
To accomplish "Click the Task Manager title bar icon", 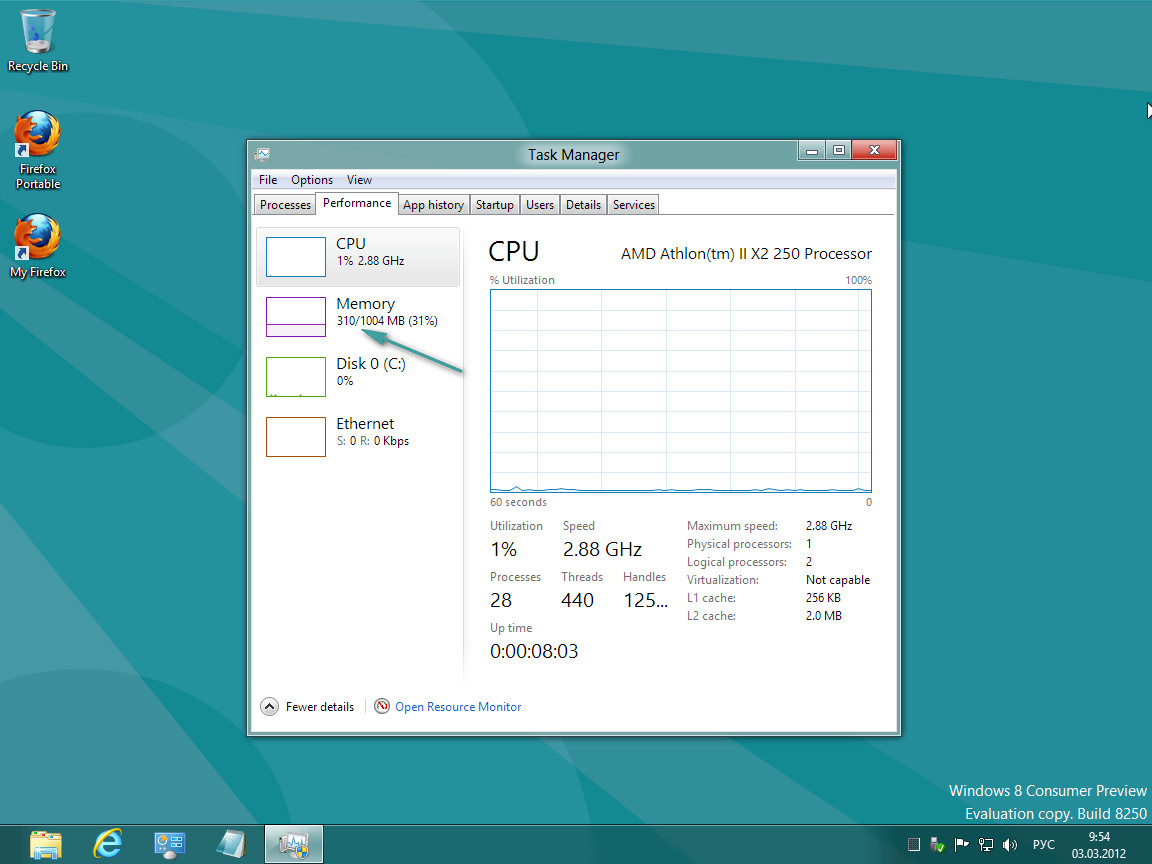I will pos(262,154).
